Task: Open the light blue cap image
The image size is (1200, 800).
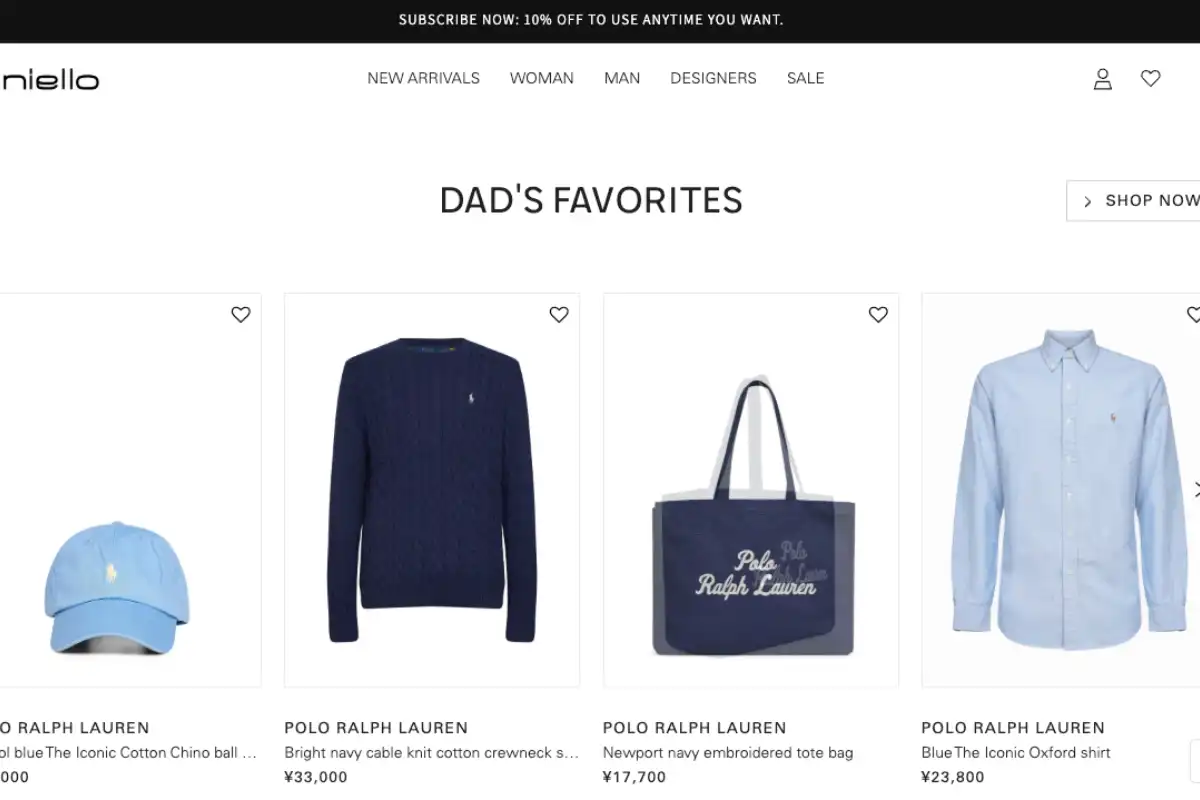Action: coord(117,588)
